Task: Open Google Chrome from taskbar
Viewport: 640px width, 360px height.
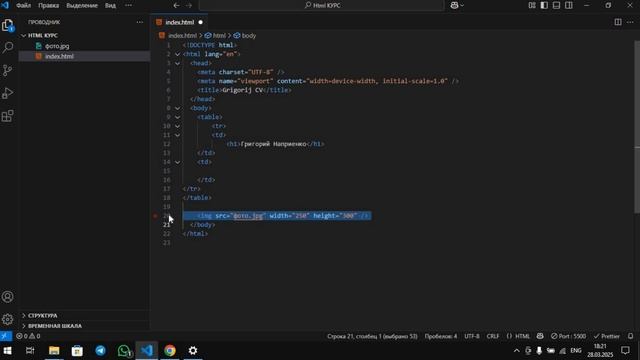Action: click(170, 351)
